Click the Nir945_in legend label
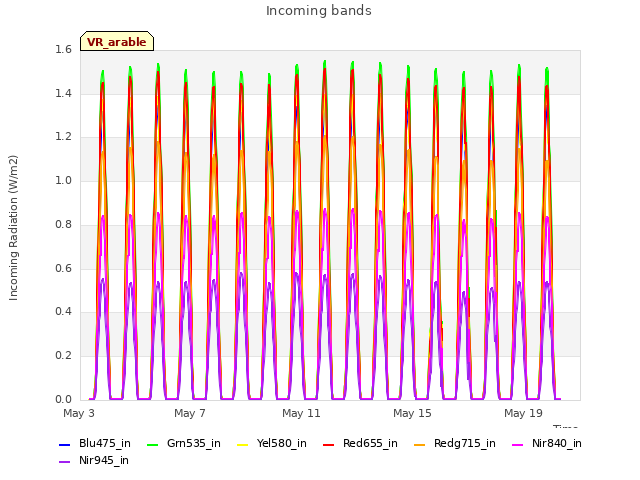 (104, 460)
